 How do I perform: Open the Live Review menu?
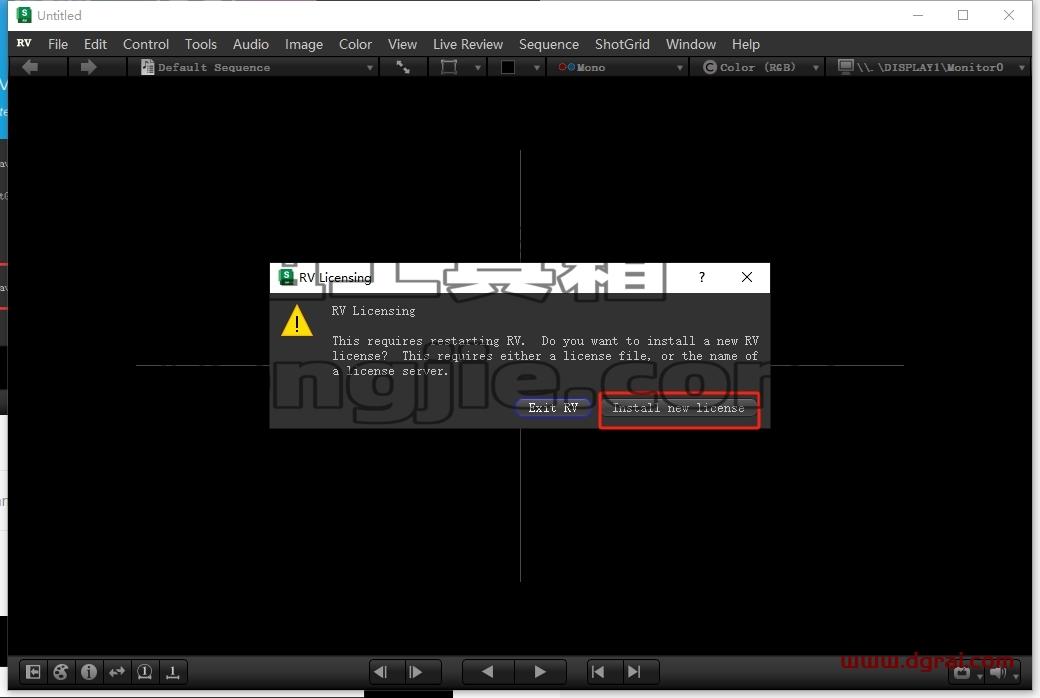click(468, 44)
